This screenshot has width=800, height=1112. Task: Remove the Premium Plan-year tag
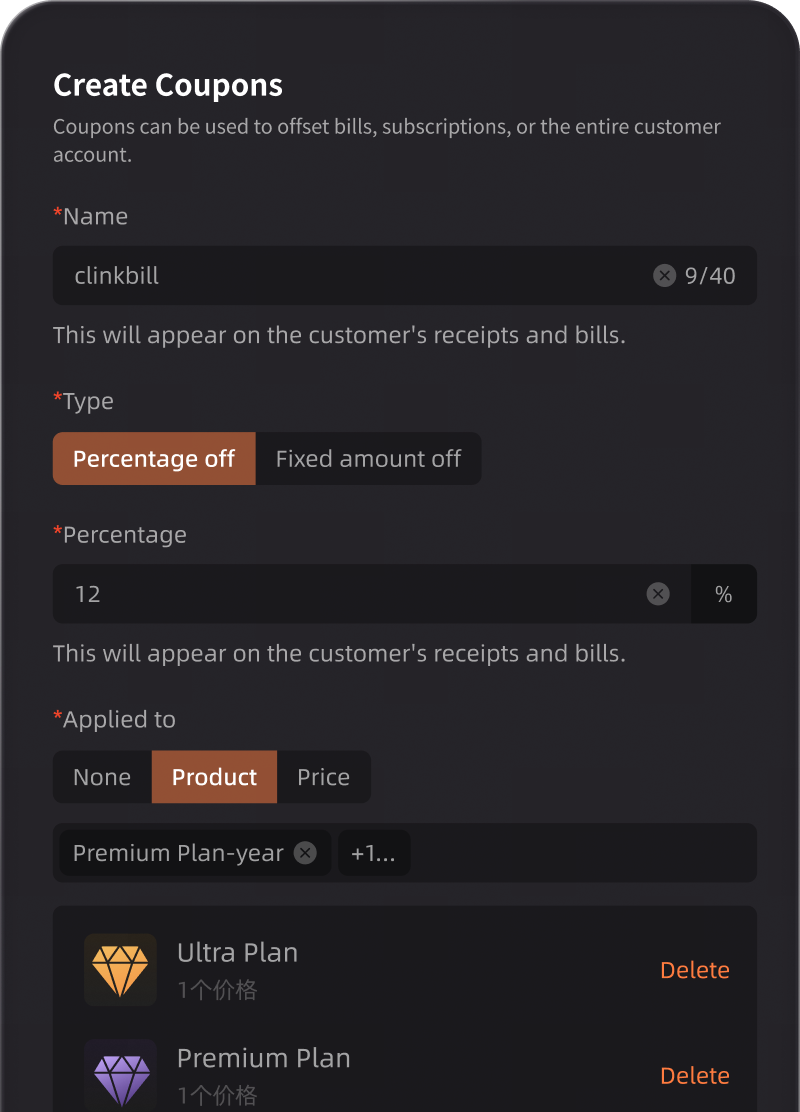(306, 853)
